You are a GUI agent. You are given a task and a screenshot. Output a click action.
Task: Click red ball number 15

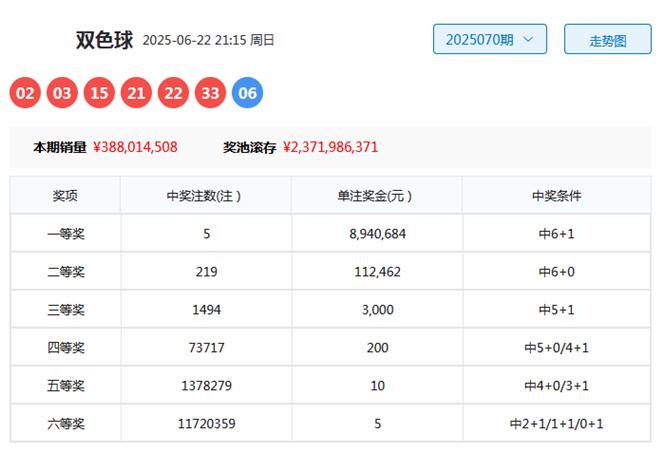[x=99, y=92]
